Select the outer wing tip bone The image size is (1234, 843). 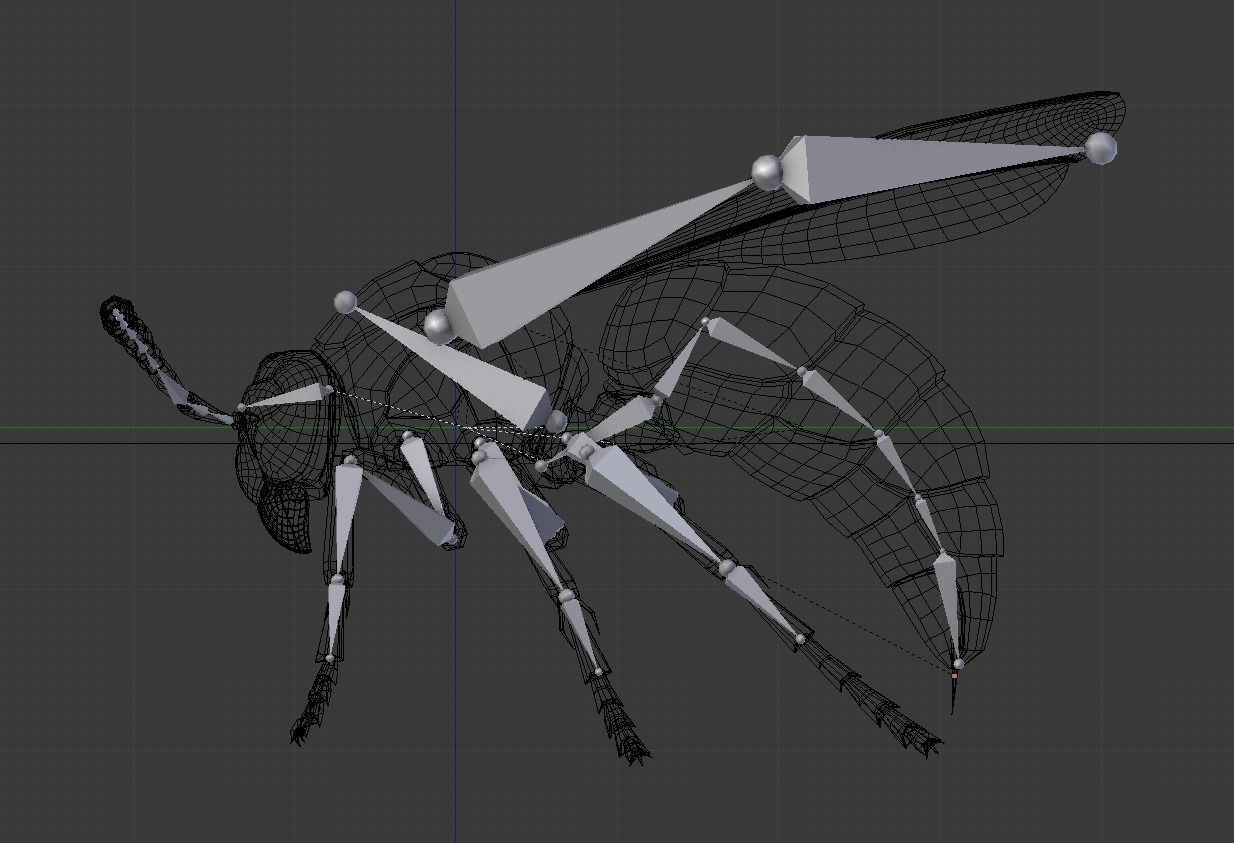pyautogui.click(x=930, y=167)
